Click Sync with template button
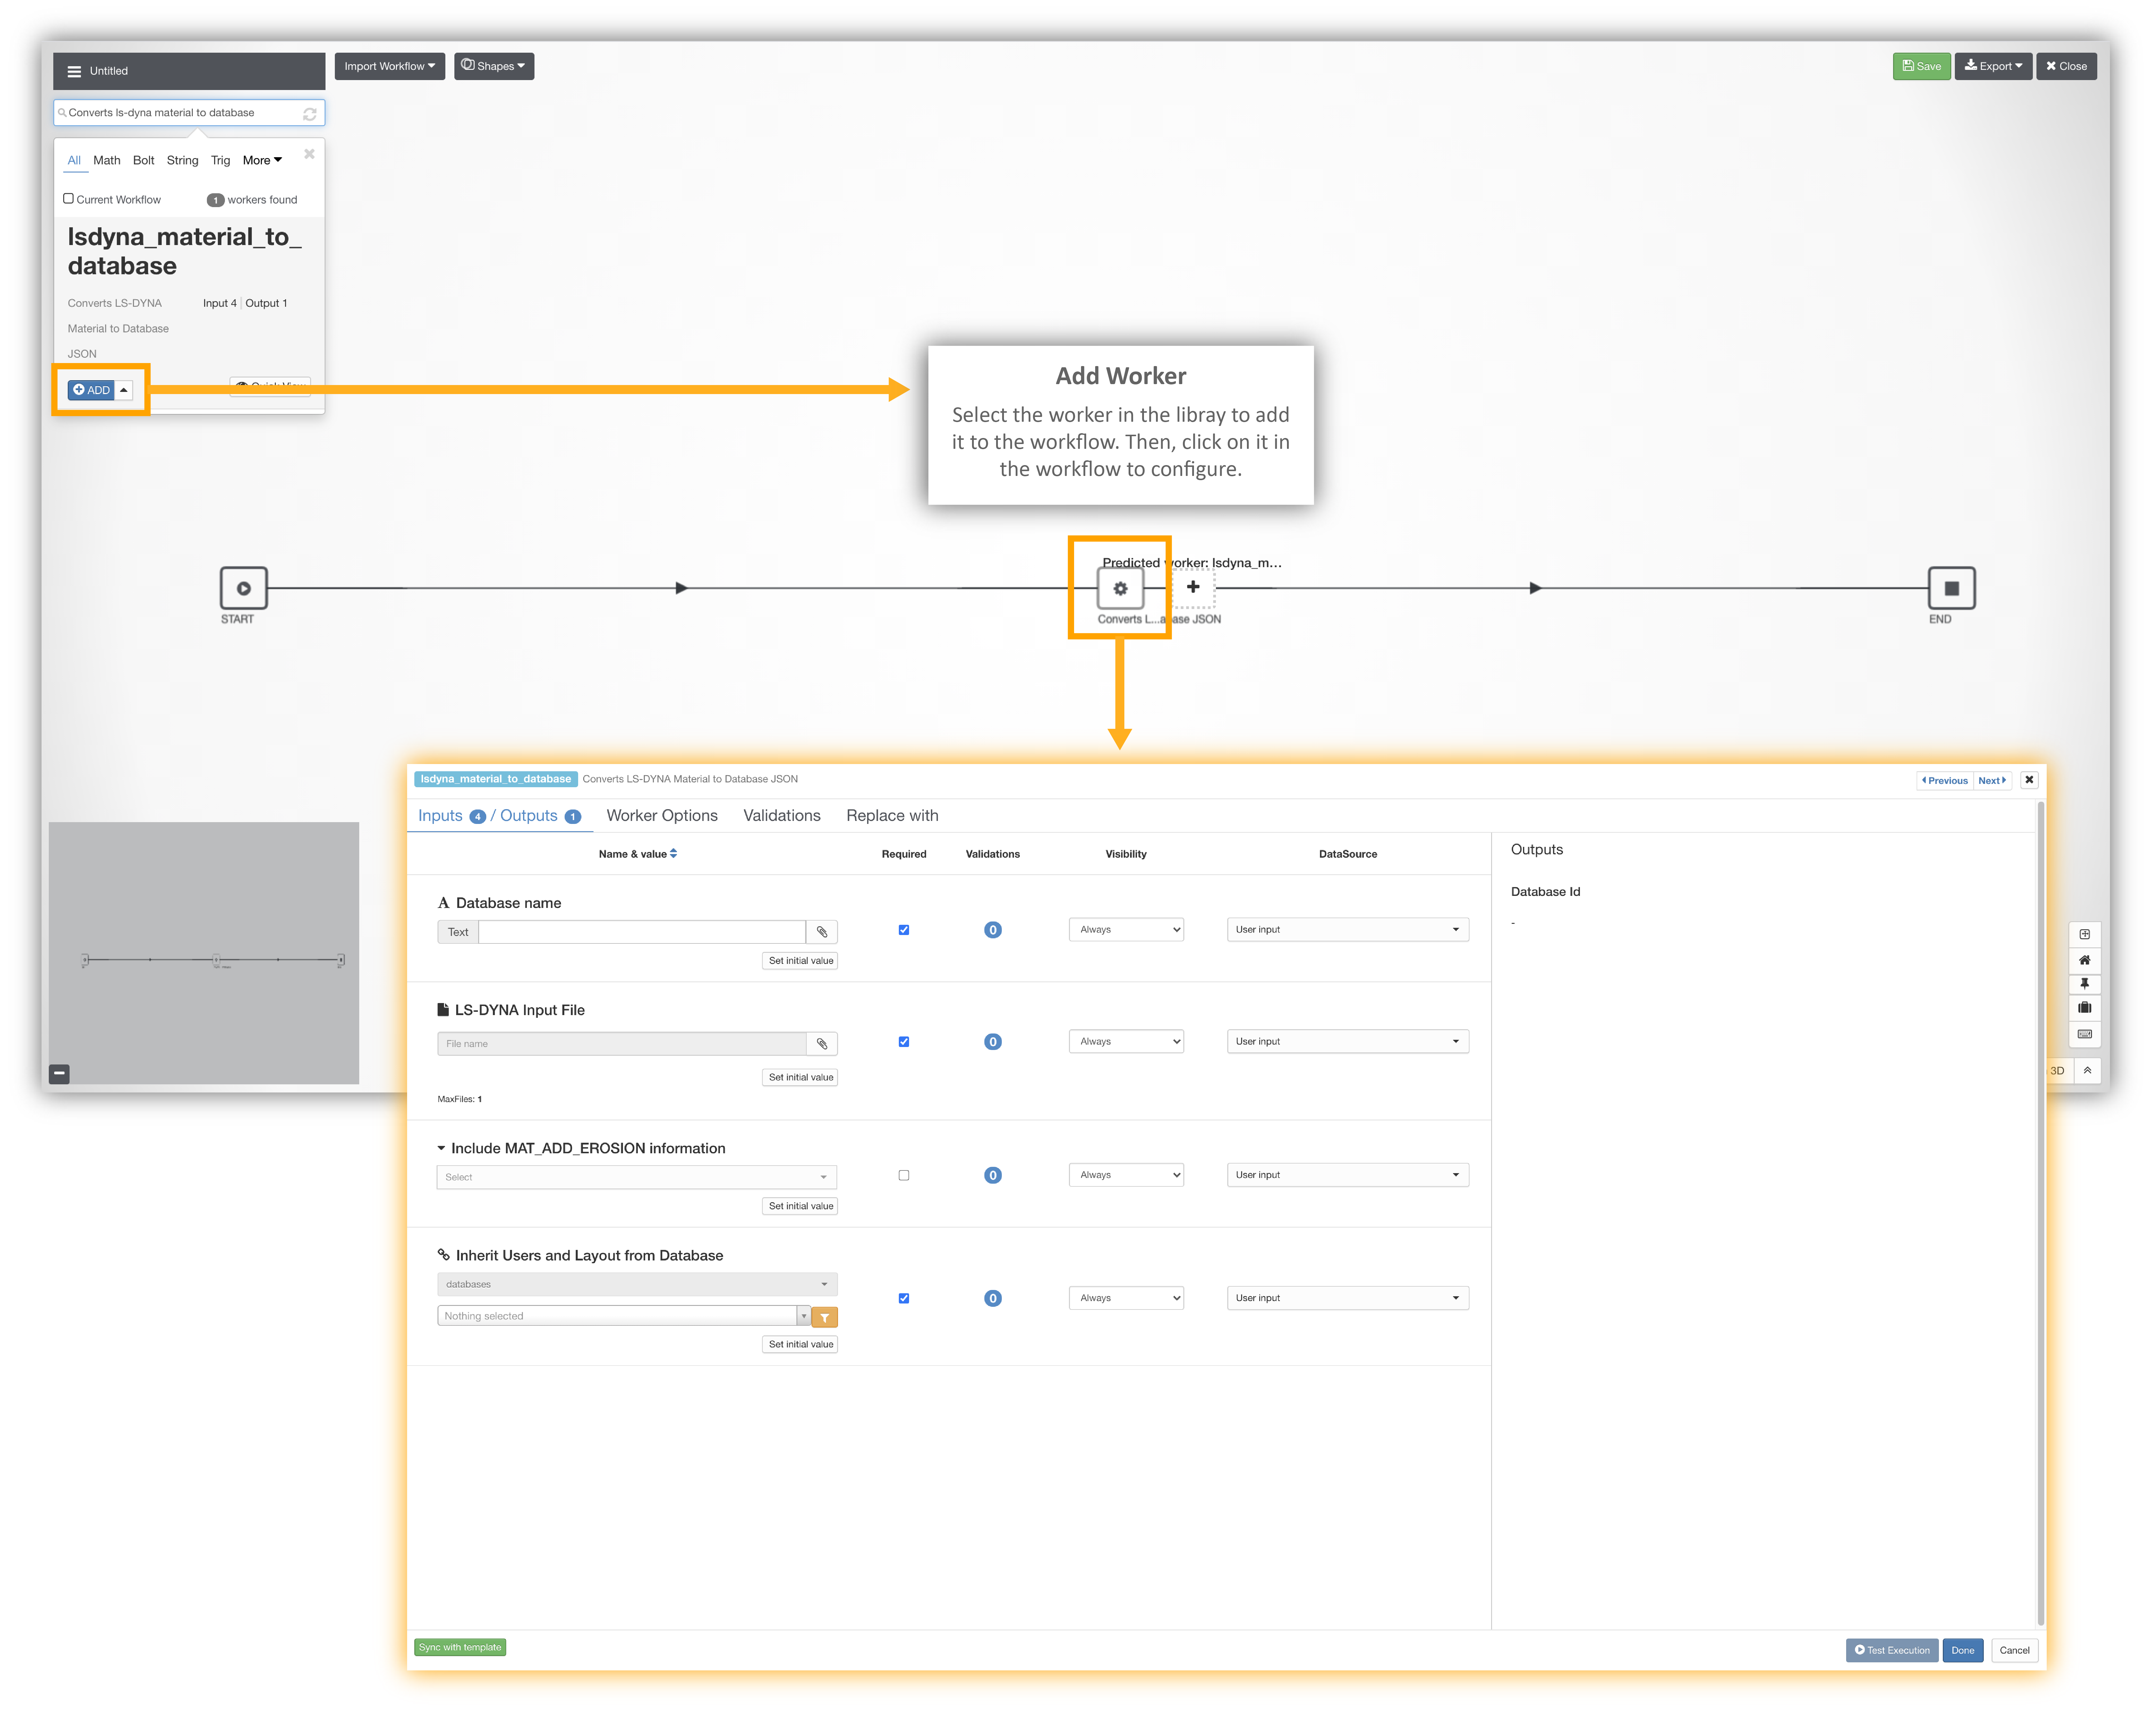Image resolution: width=2156 pixels, height=1712 pixels. (460, 1647)
